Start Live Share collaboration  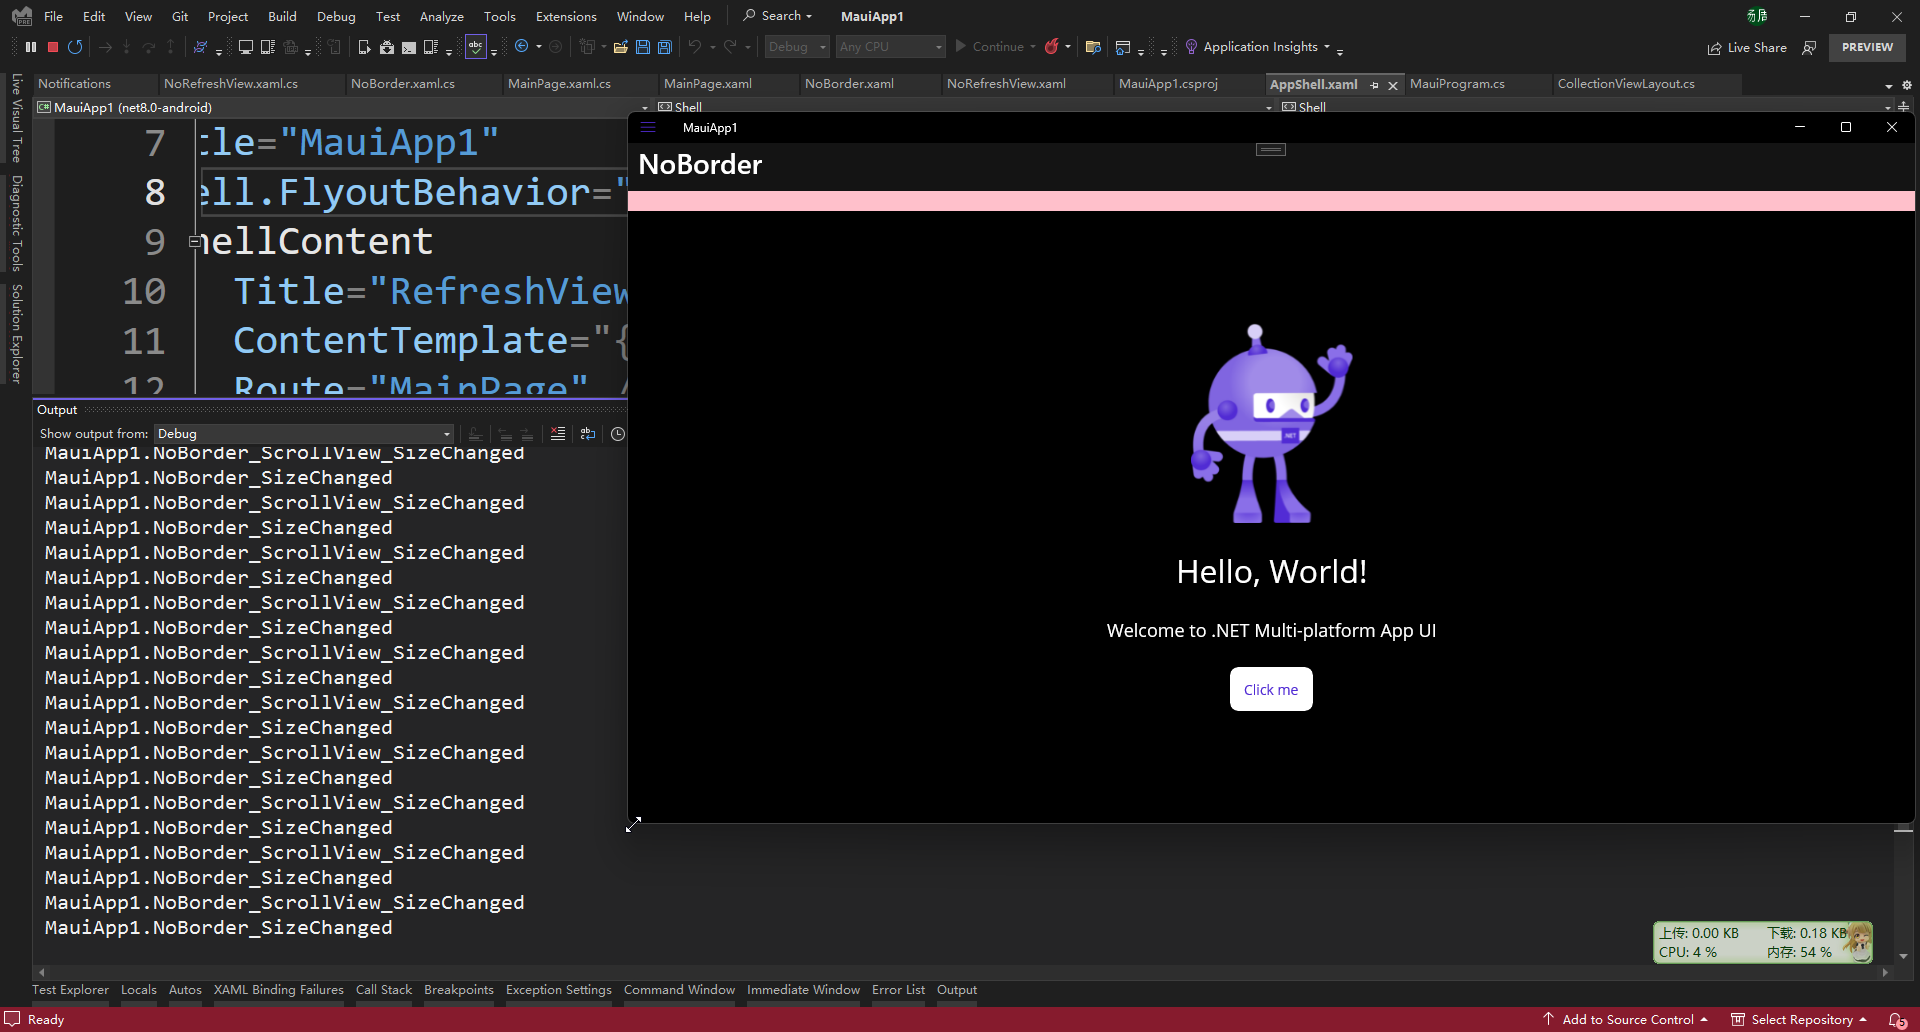pyautogui.click(x=1747, y=47)
